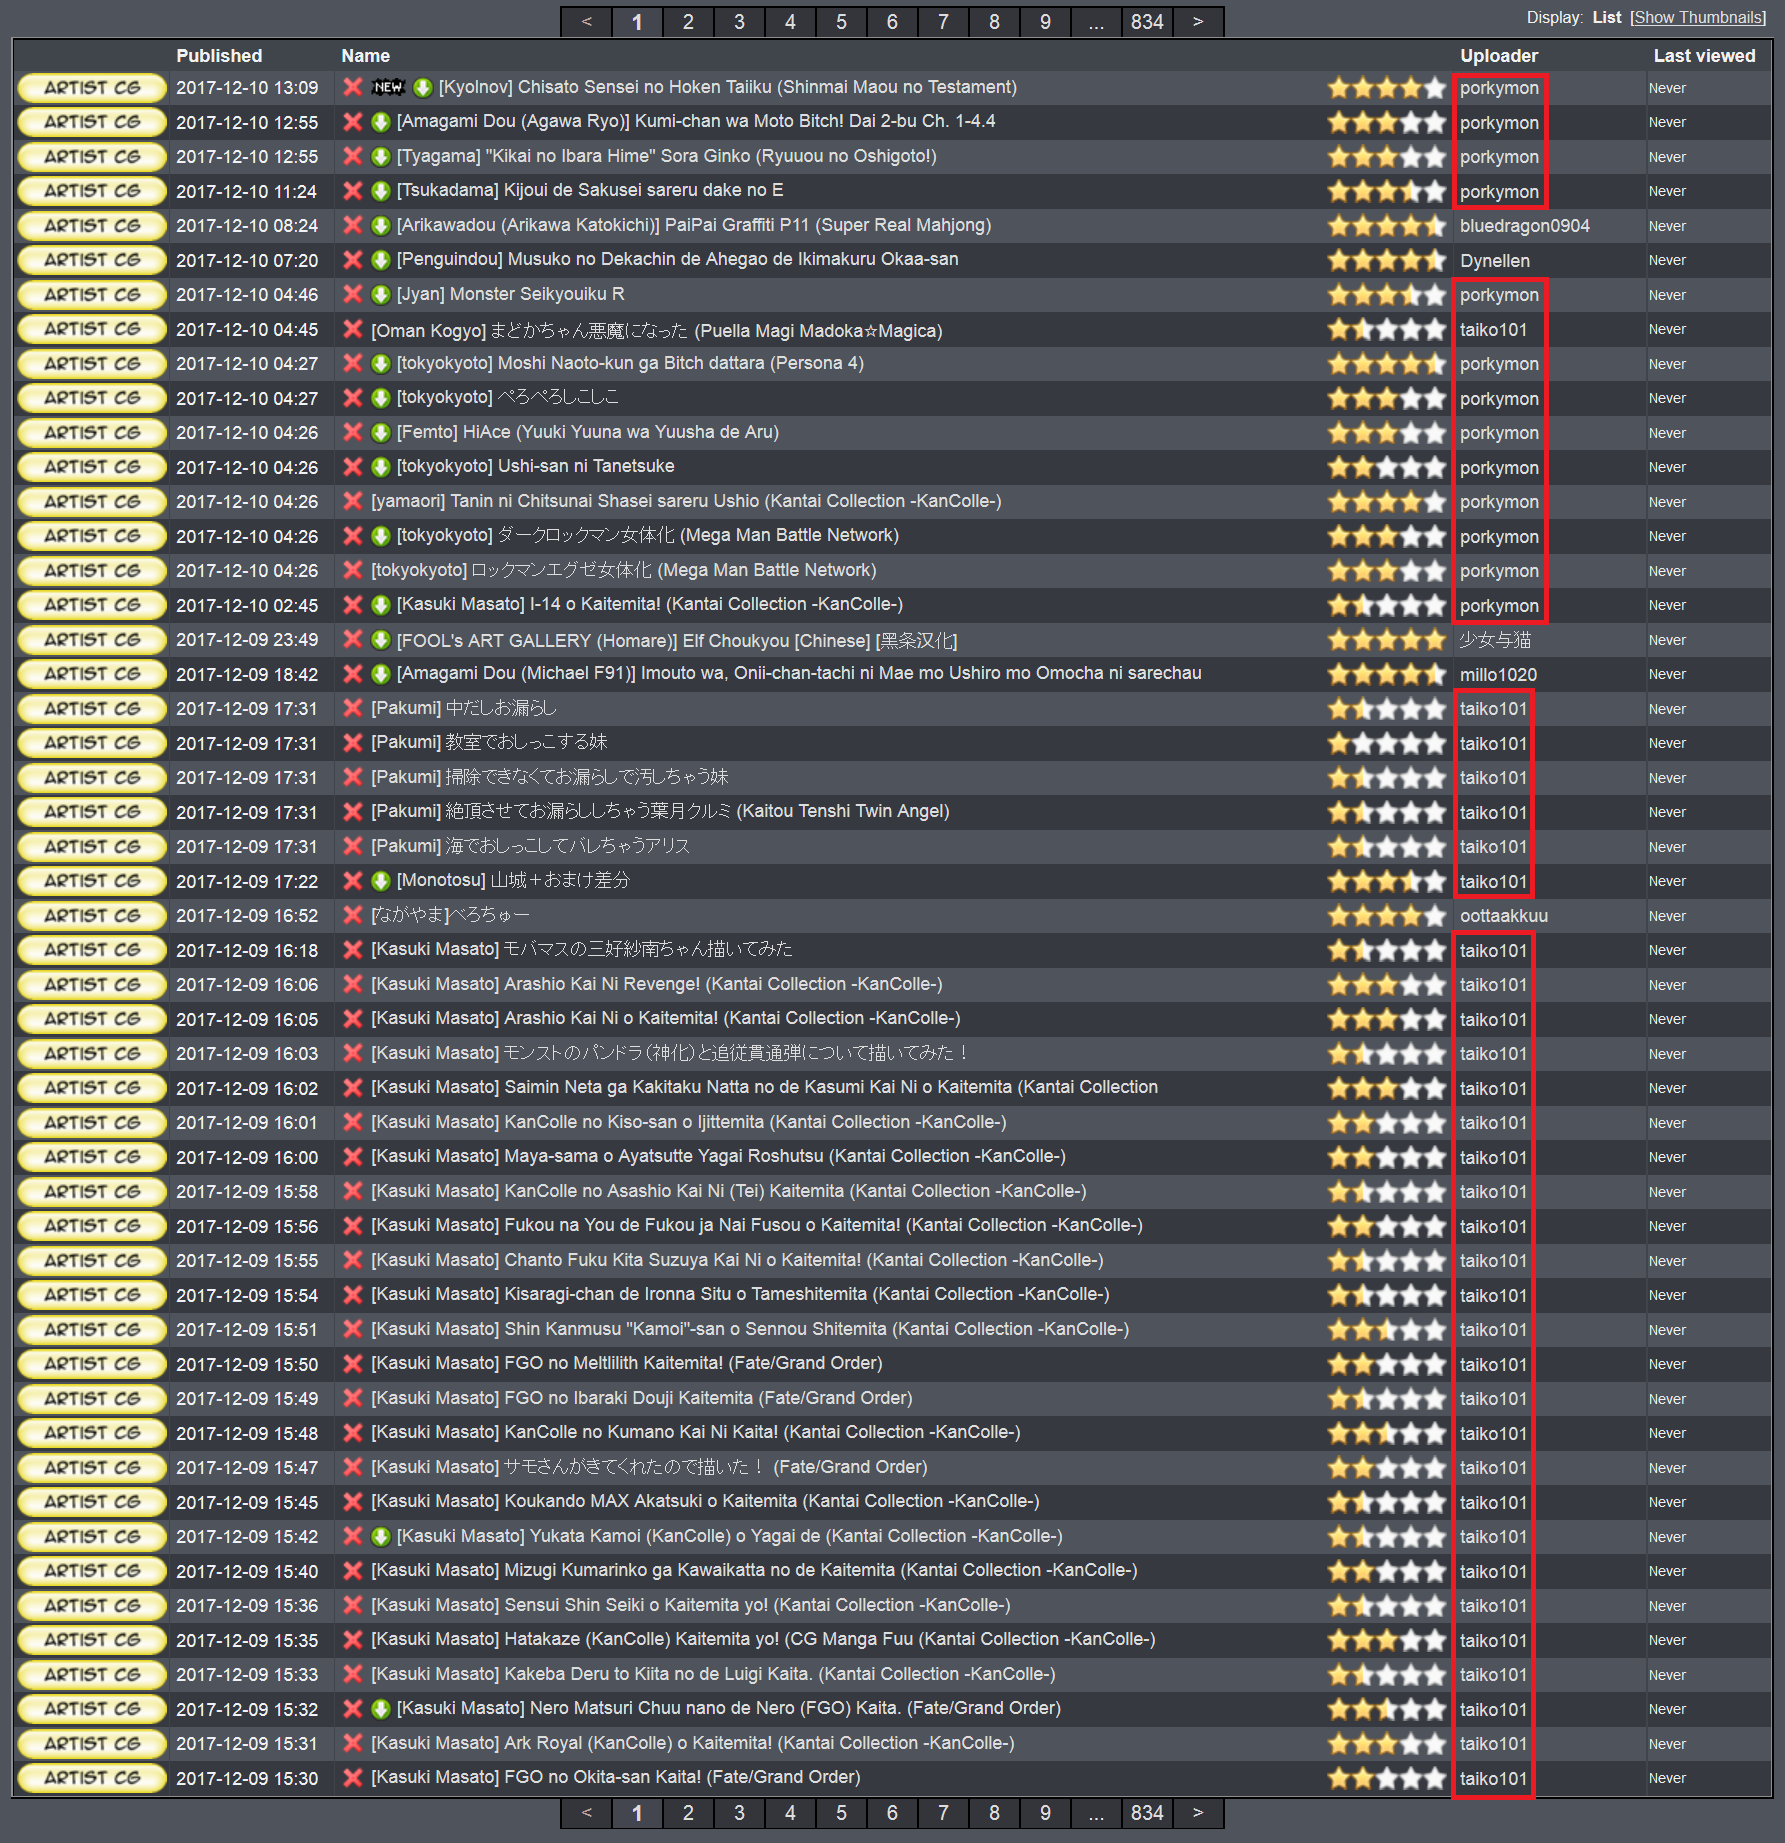Click the date 2017-12-10 07:20
Viewport: 1785px width, 1843px height.
247,261
